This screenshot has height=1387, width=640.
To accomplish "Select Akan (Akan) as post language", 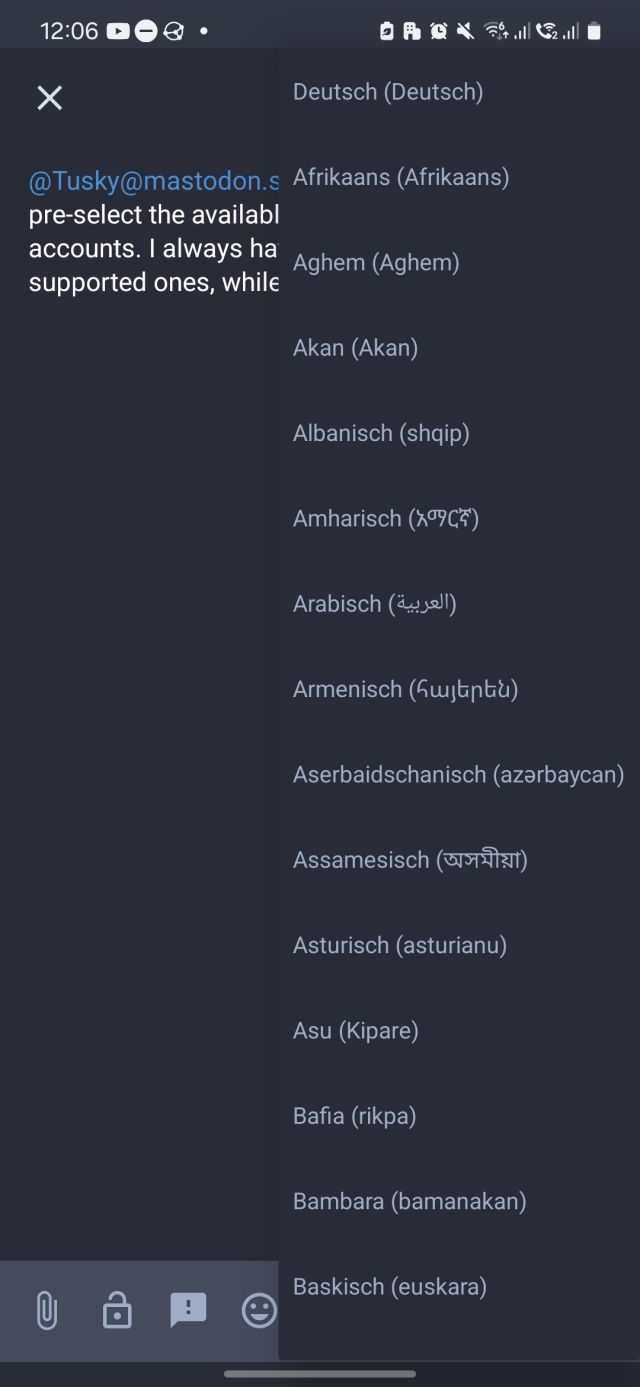I will pyautogui.click(x=355, y=348).
